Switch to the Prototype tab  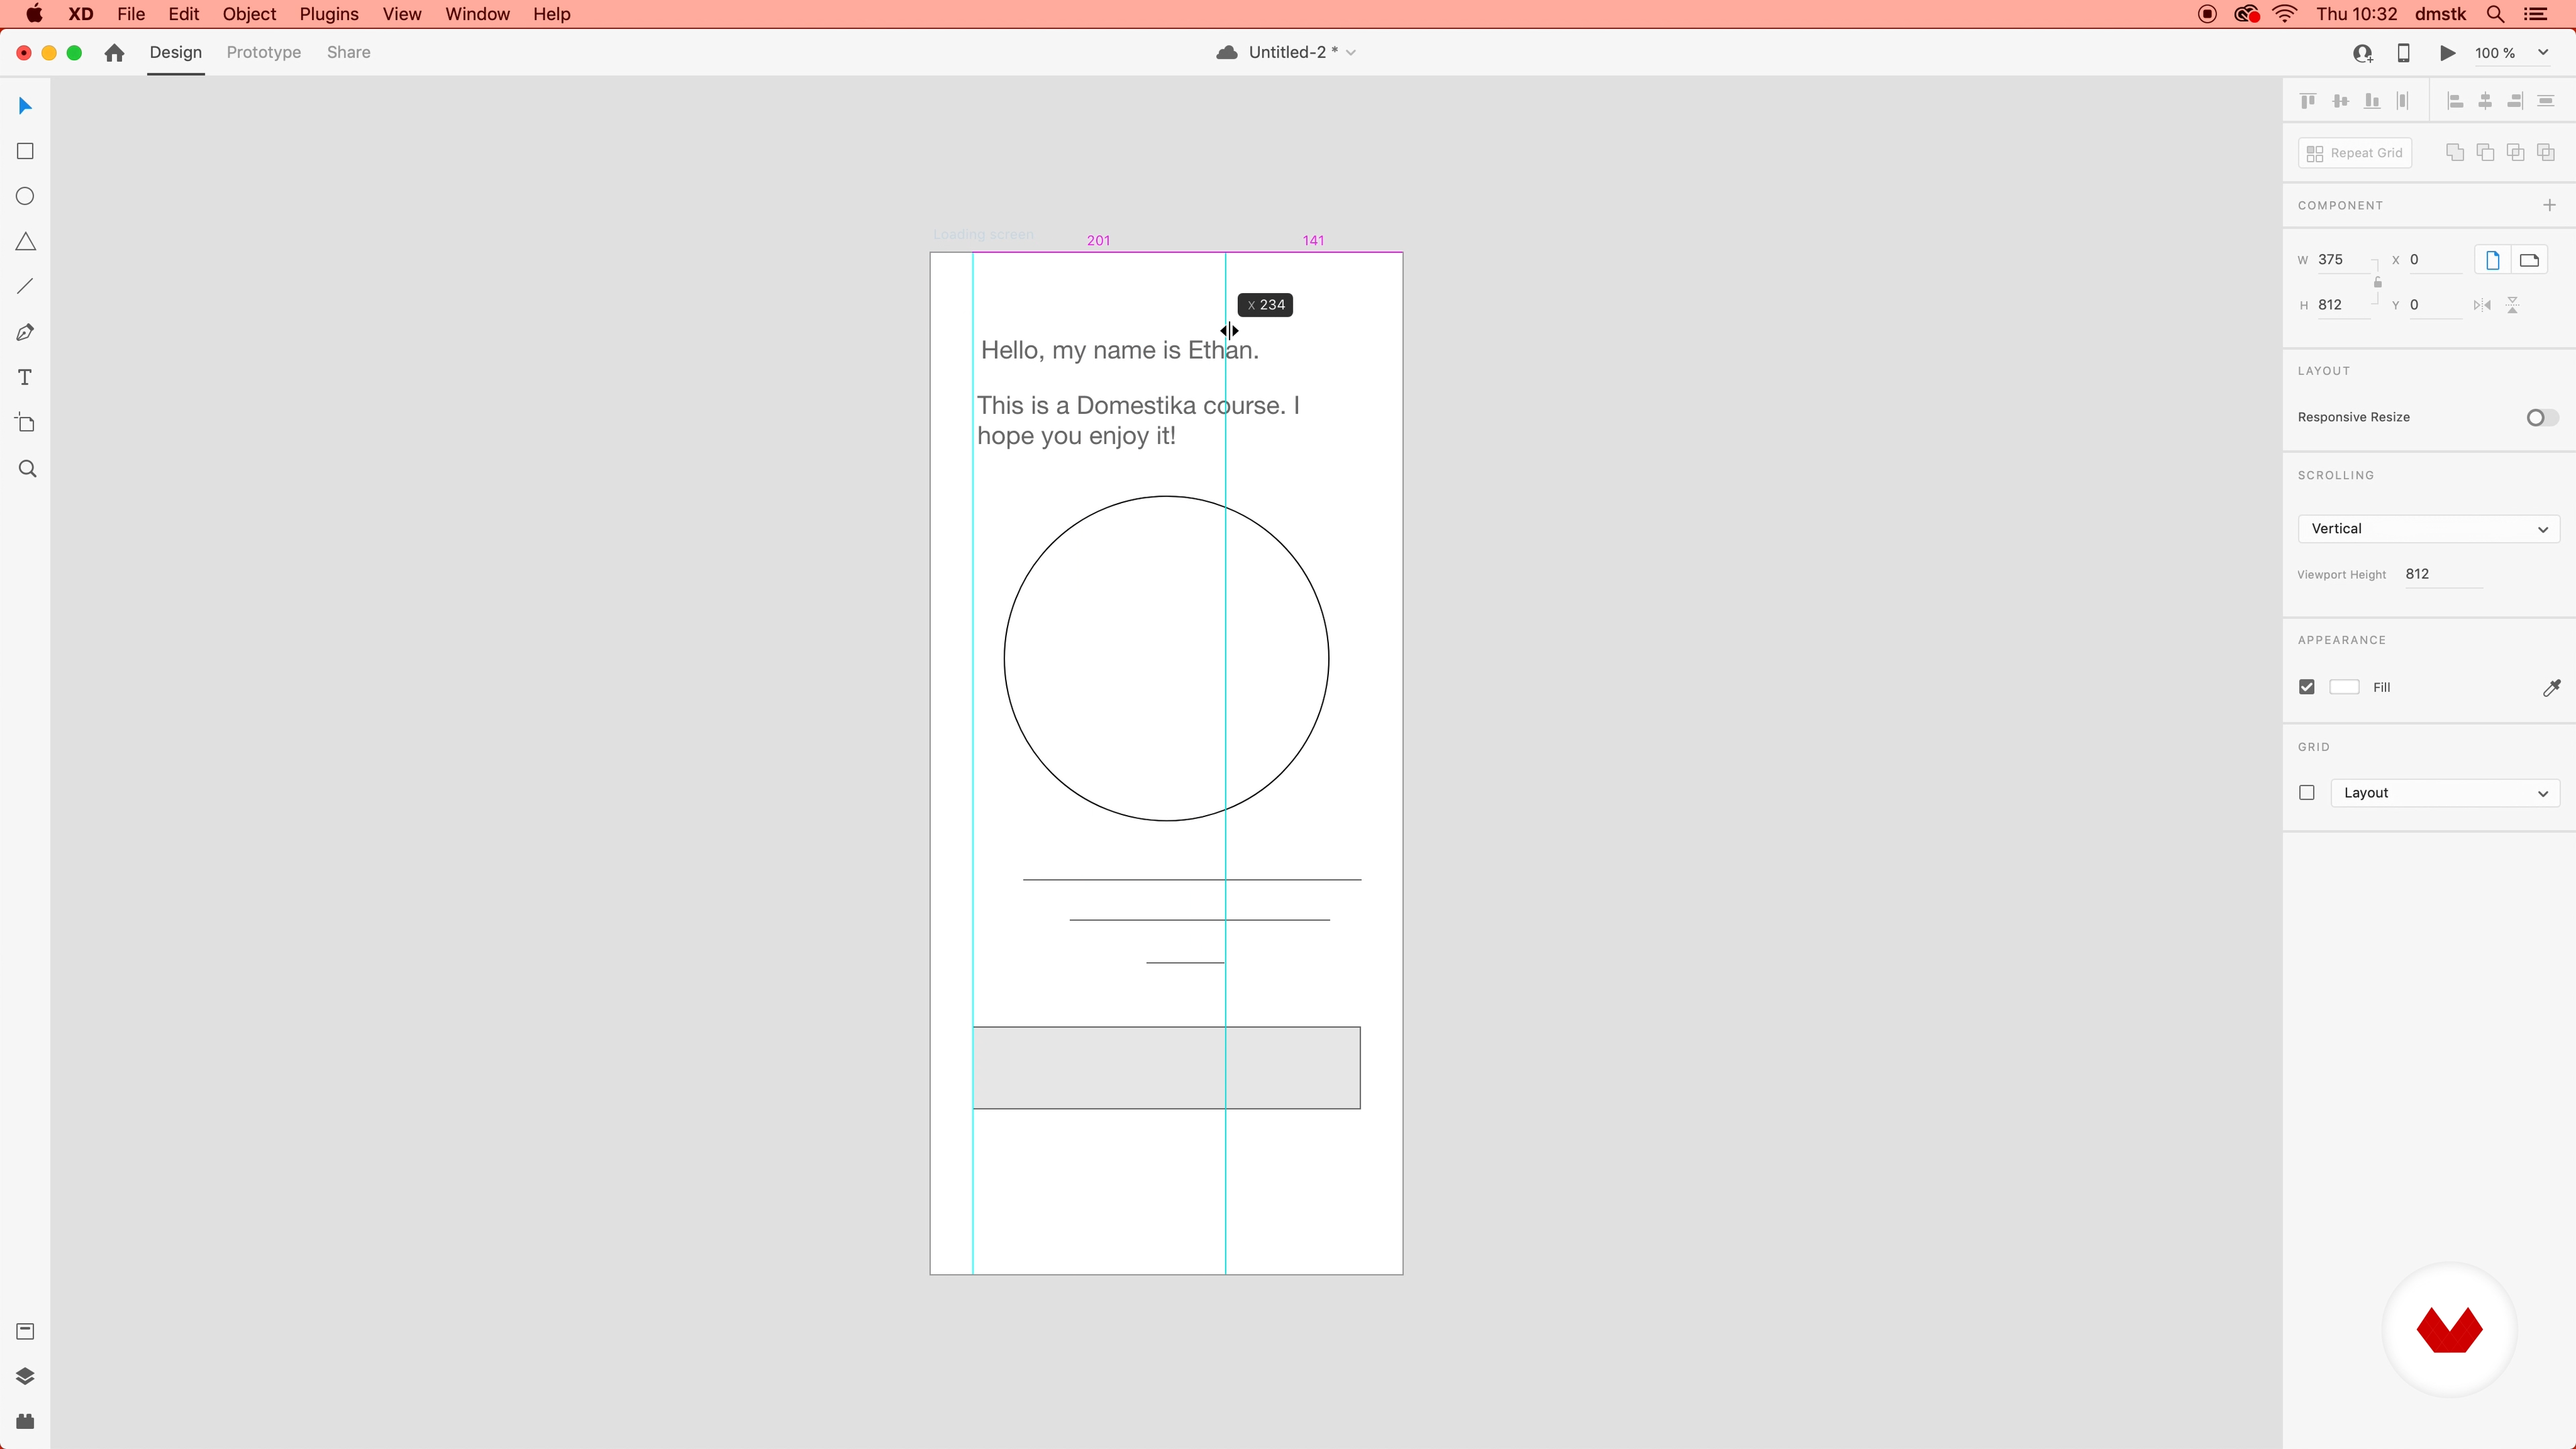(x=264, y=52)
